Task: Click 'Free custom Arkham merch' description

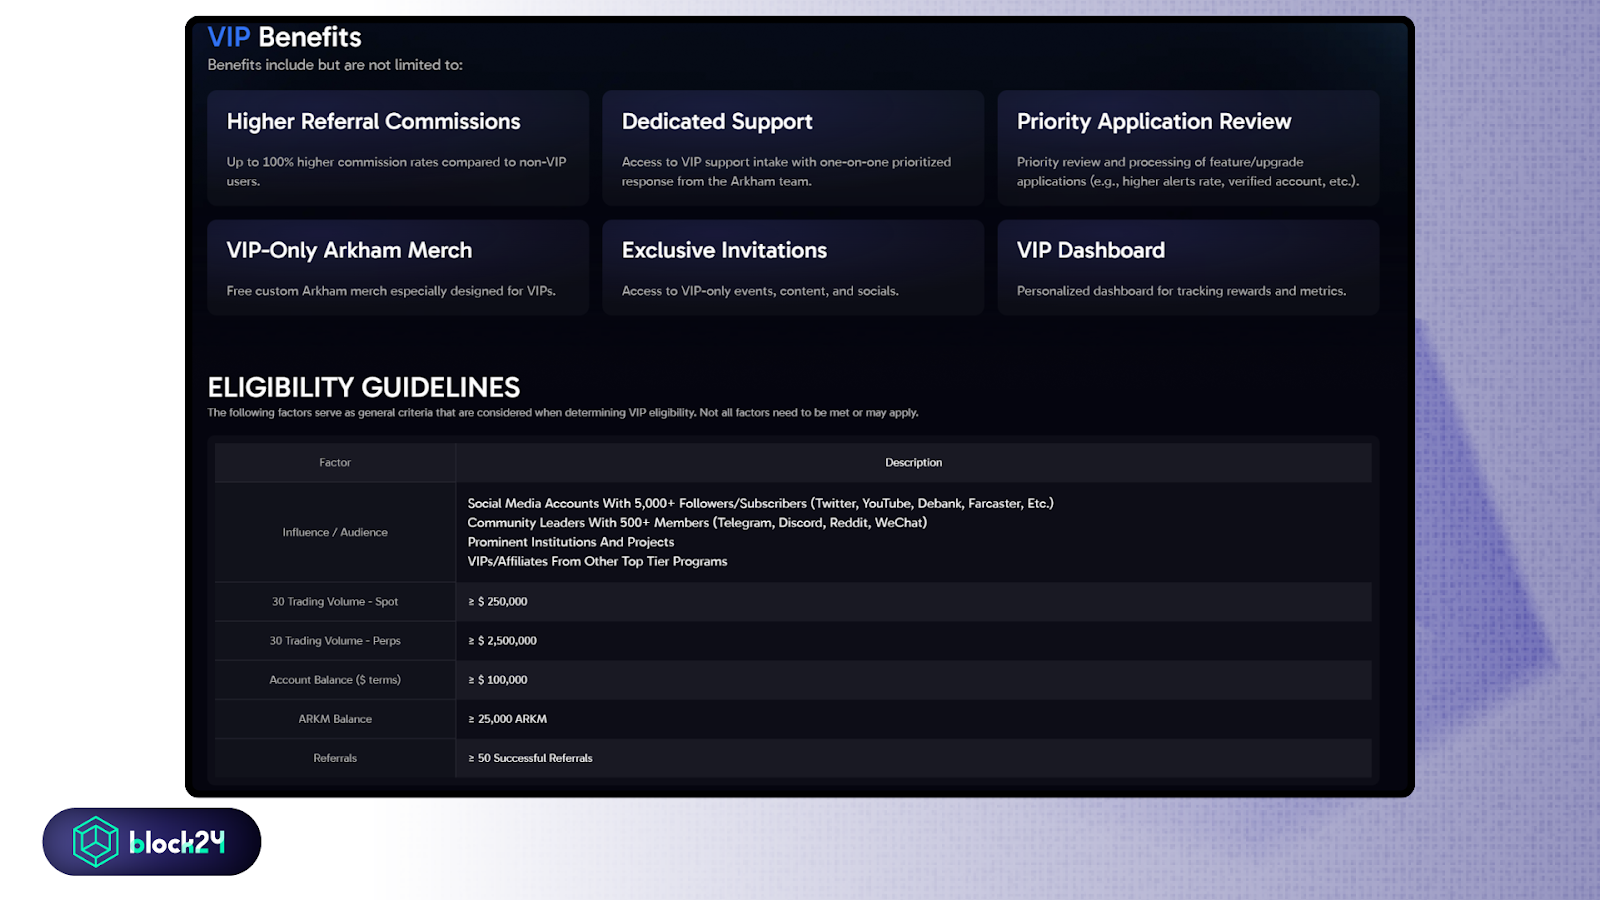Action: point(391,291)
